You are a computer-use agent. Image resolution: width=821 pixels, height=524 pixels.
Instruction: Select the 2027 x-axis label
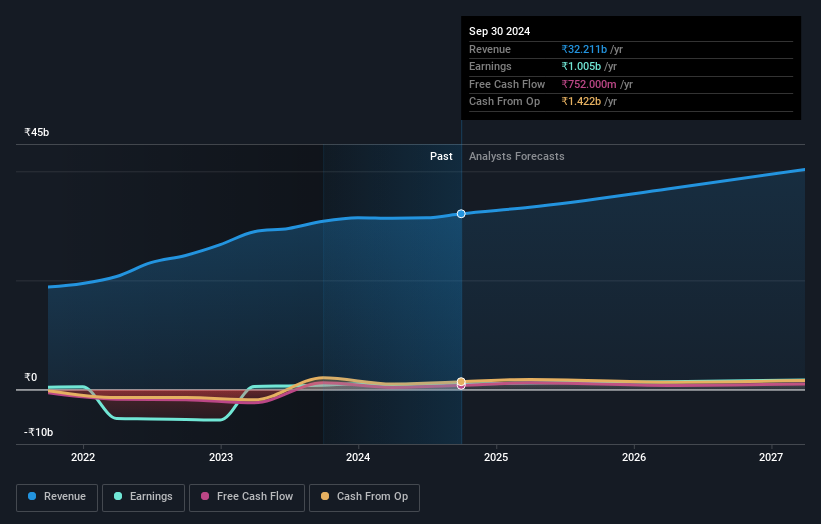[x=771, y=457]
